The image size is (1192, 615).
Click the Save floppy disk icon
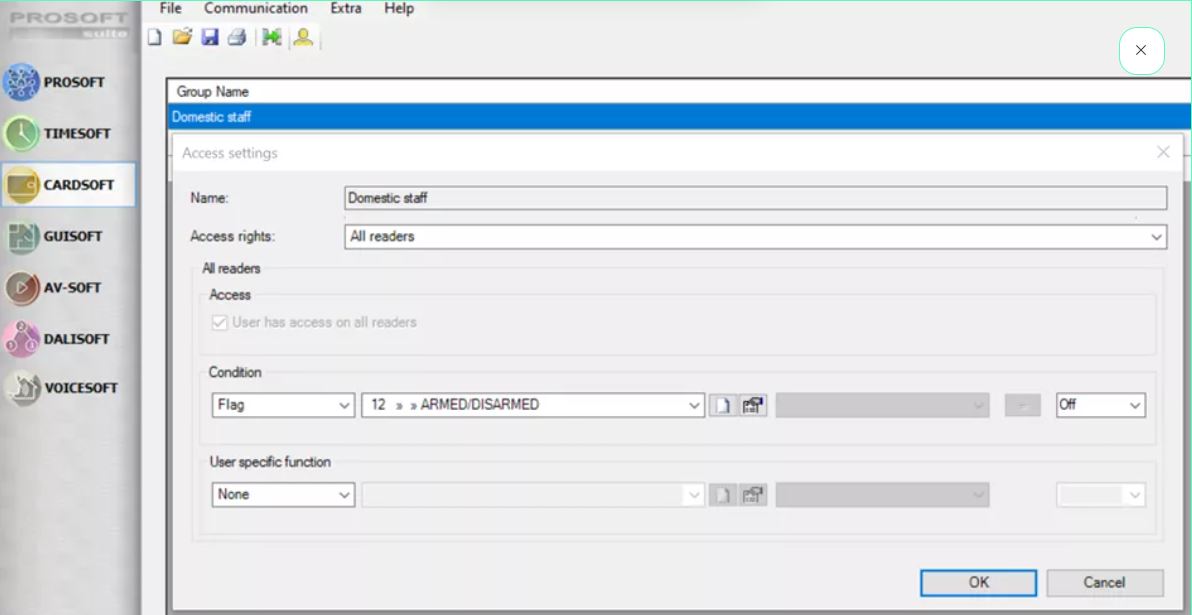[210, 38]
